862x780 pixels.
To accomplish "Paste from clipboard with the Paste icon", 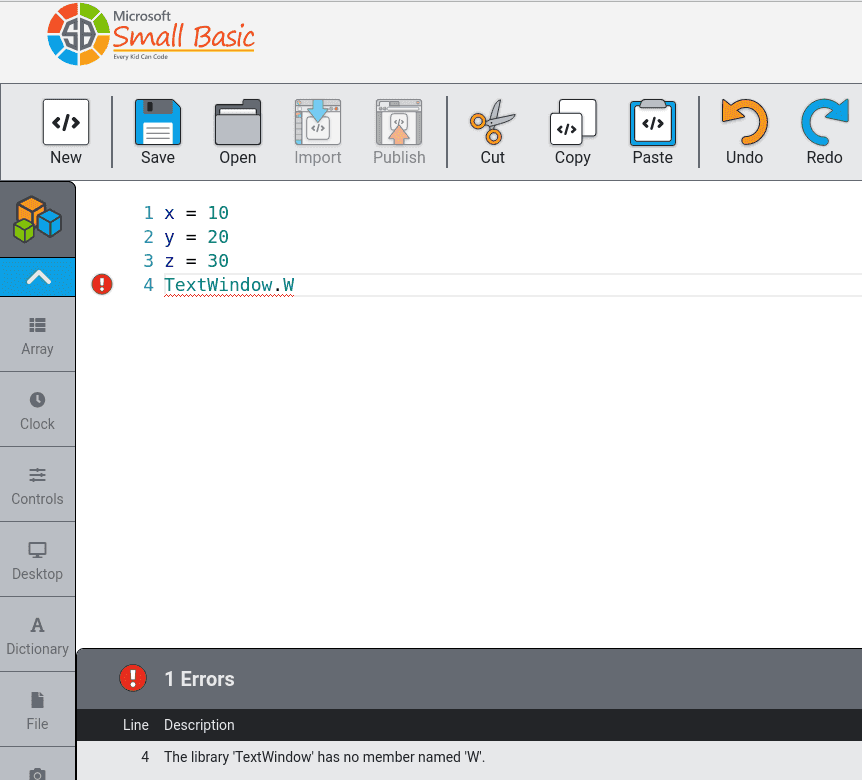I will pyautogui.click(x=653, y=122).
